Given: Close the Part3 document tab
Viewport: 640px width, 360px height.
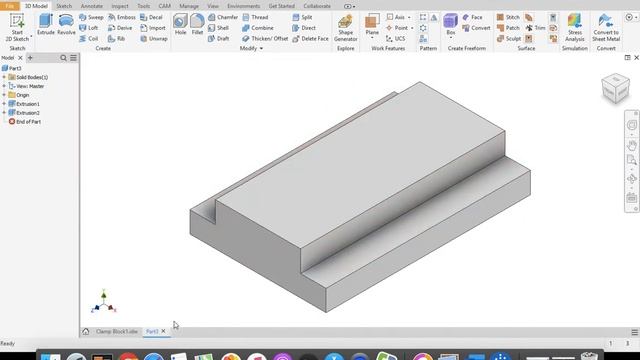Looking at the screenshot, I should pos(163,331).
